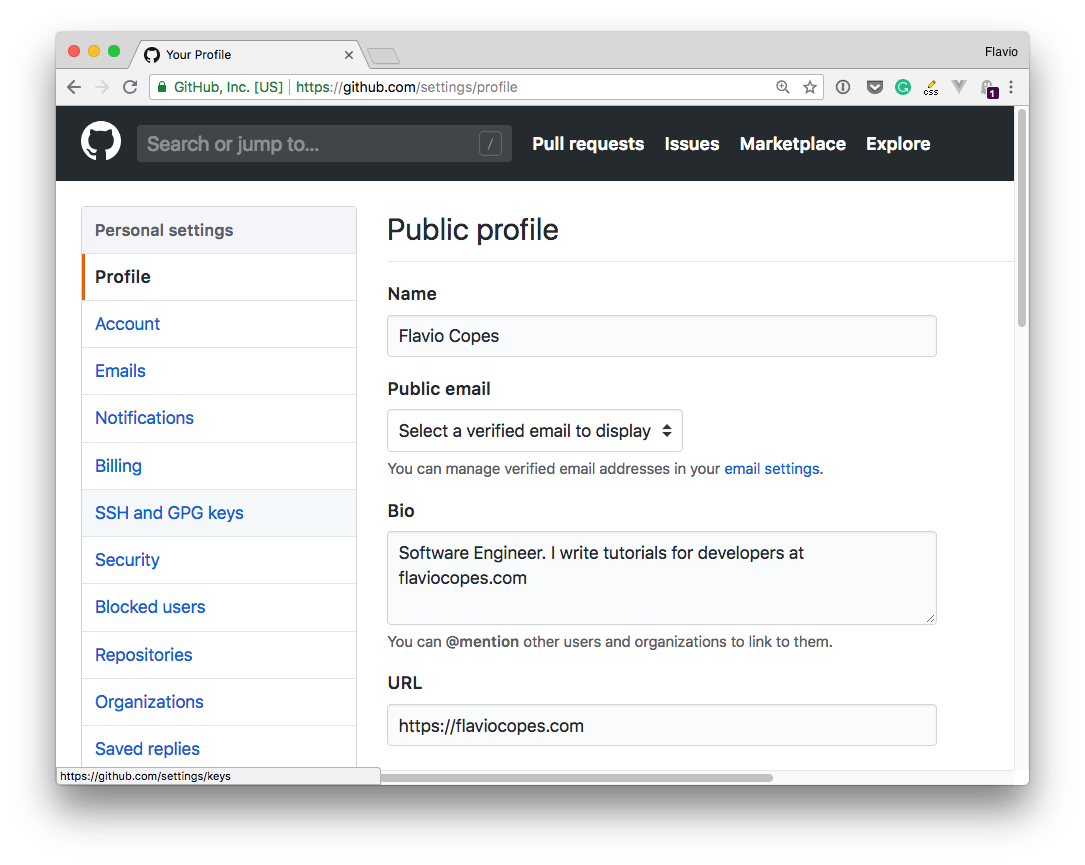Open Marketplace in the top navigation
This screenshot has width=1085, height=865.
pos(792,144)
